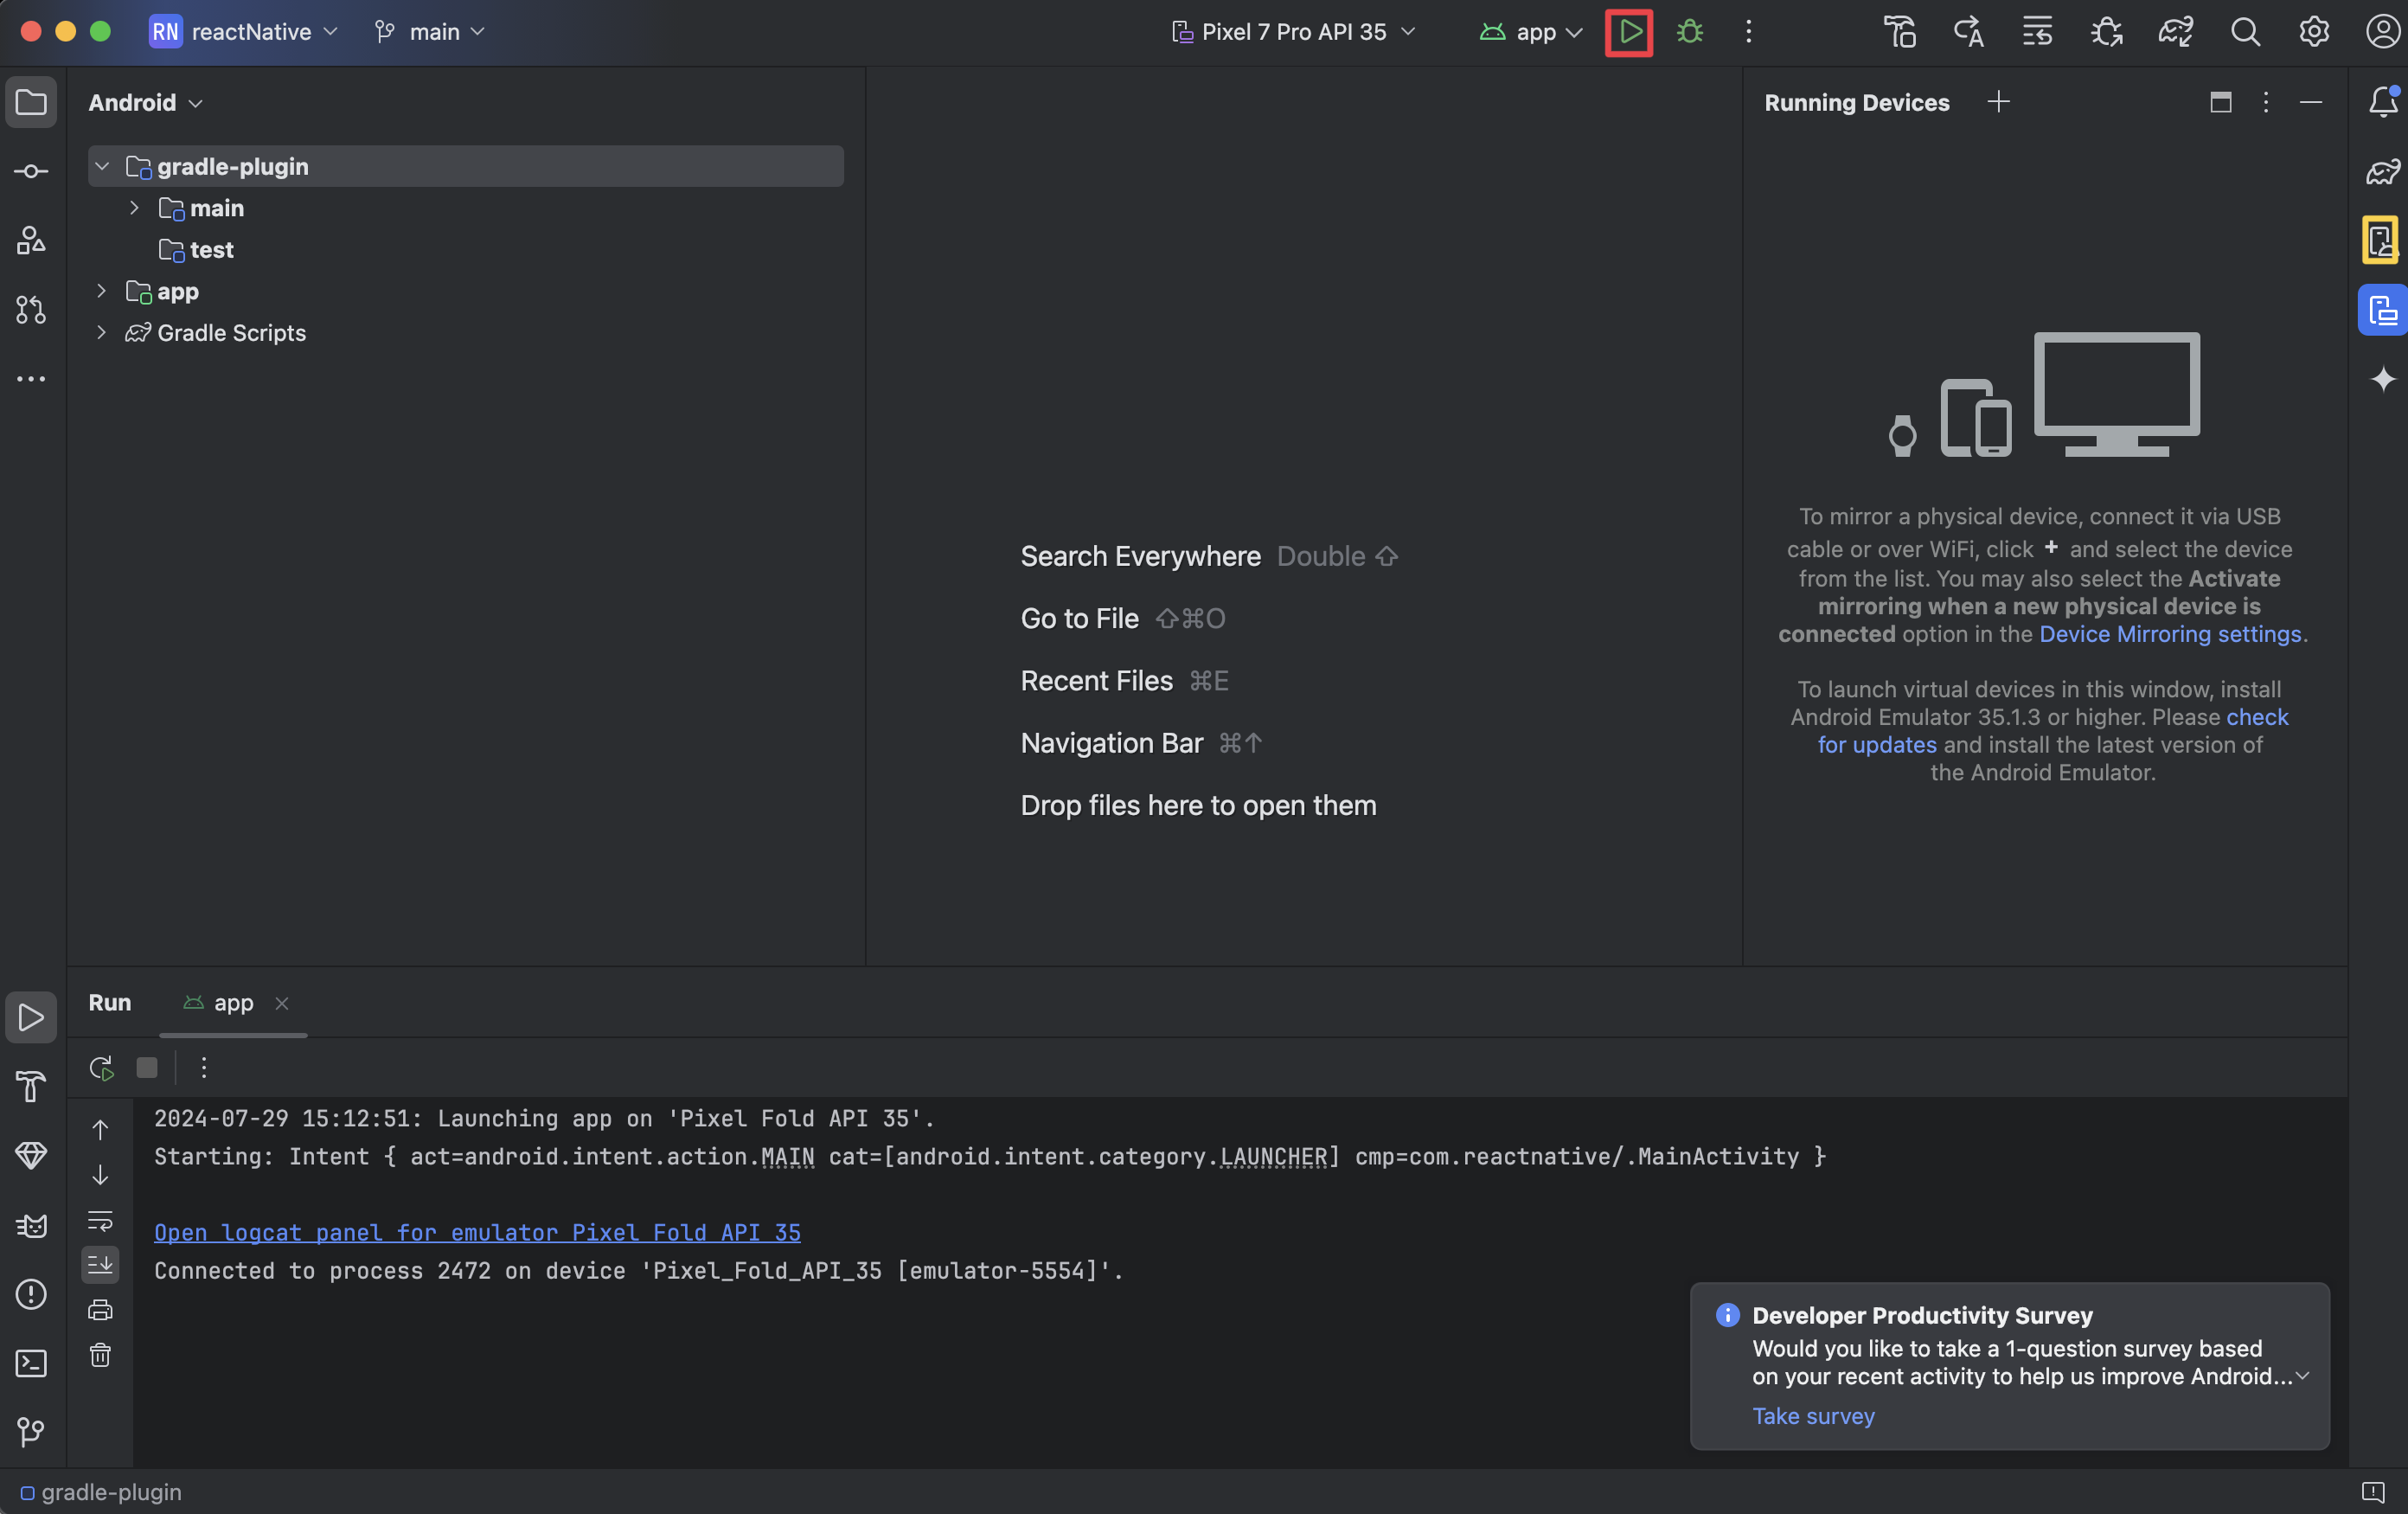Open the Project tool window icon
Screen dimensions: 2408x1514
click(x=31, y=102)
